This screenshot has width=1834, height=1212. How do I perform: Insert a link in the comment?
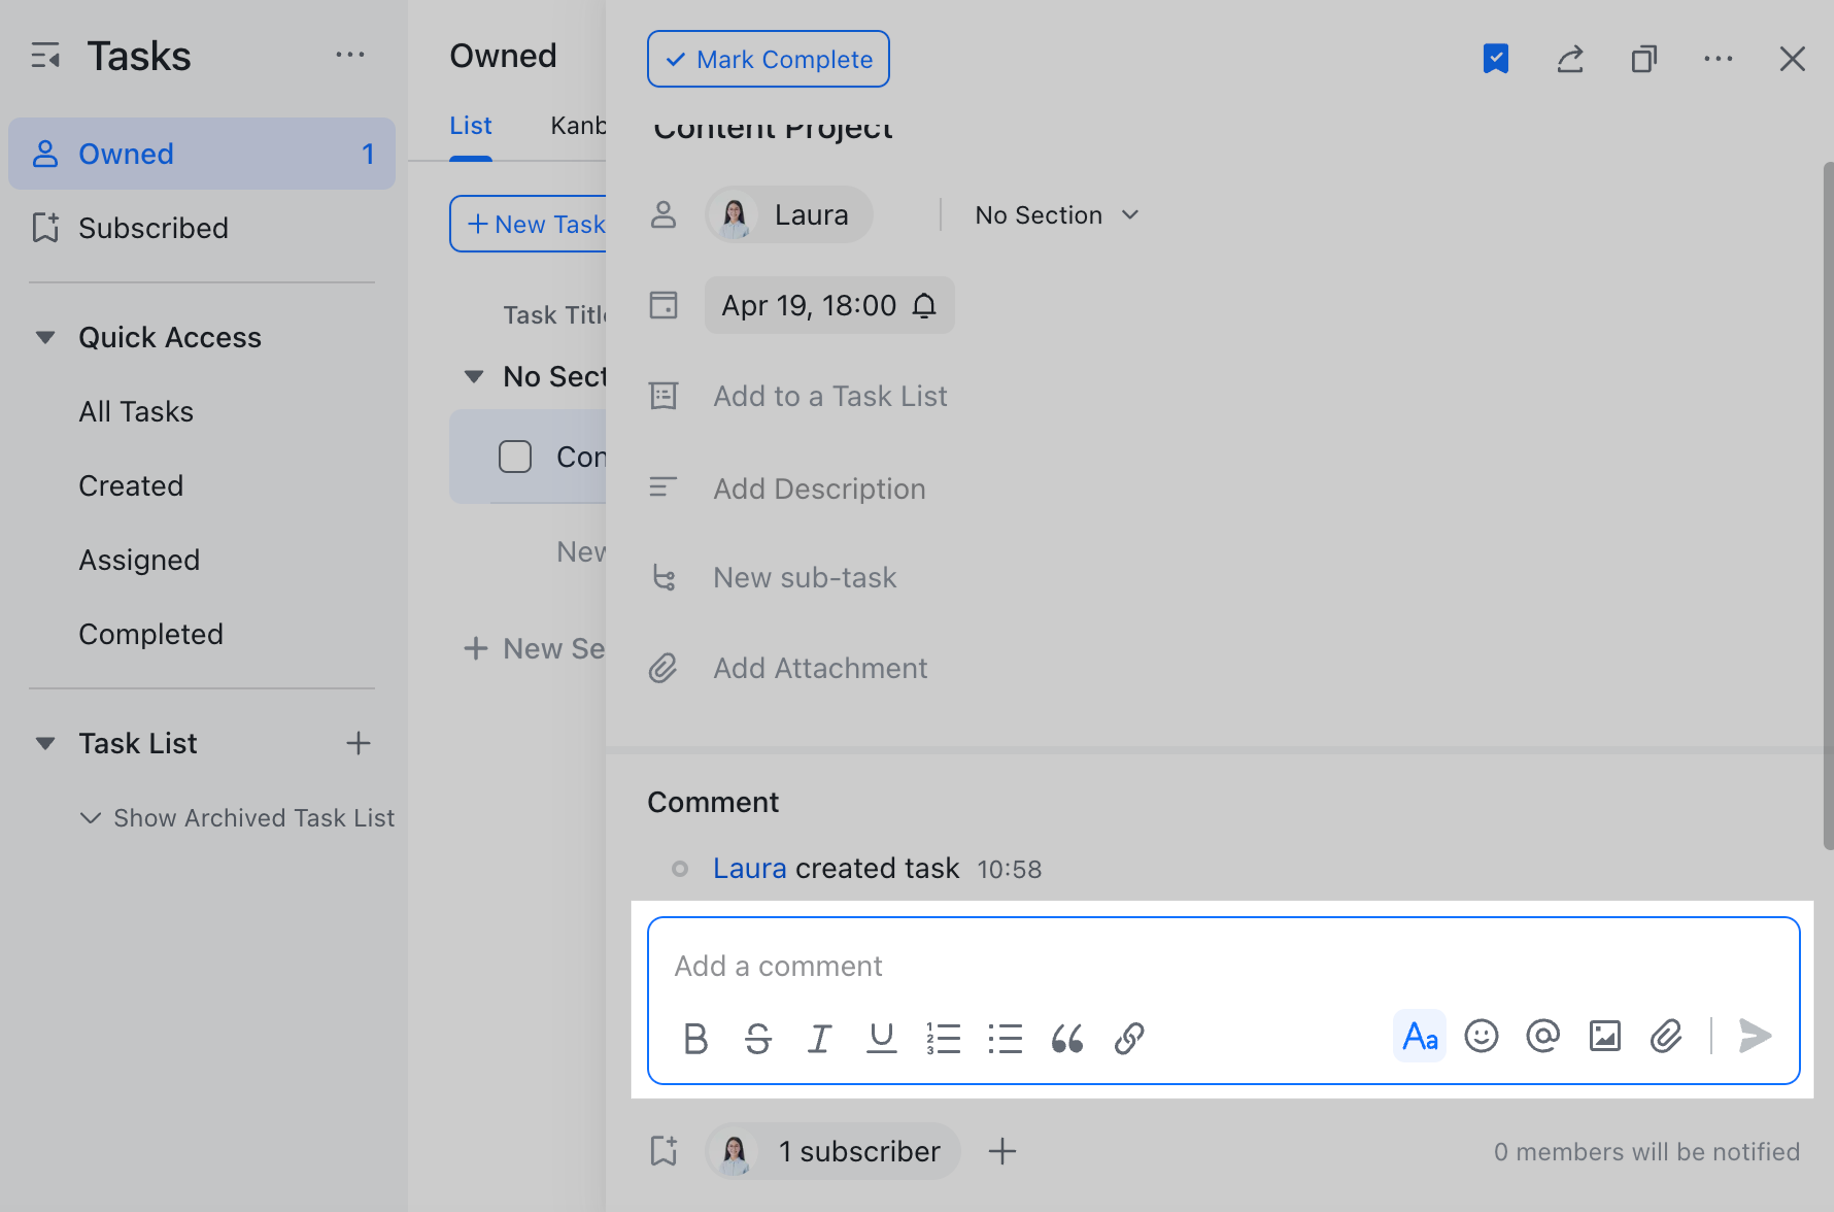click(x=1129, y=1038)
